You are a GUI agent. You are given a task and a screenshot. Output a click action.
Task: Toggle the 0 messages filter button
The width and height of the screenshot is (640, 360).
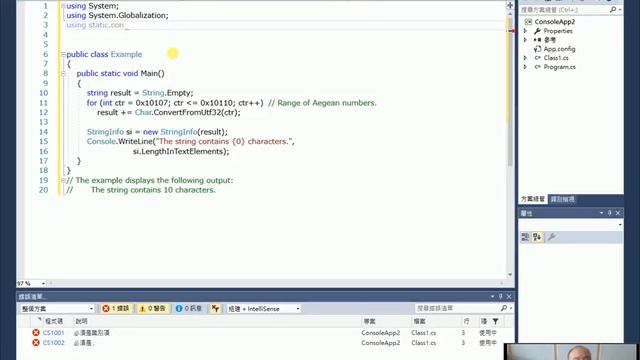(x=189, y=309)
